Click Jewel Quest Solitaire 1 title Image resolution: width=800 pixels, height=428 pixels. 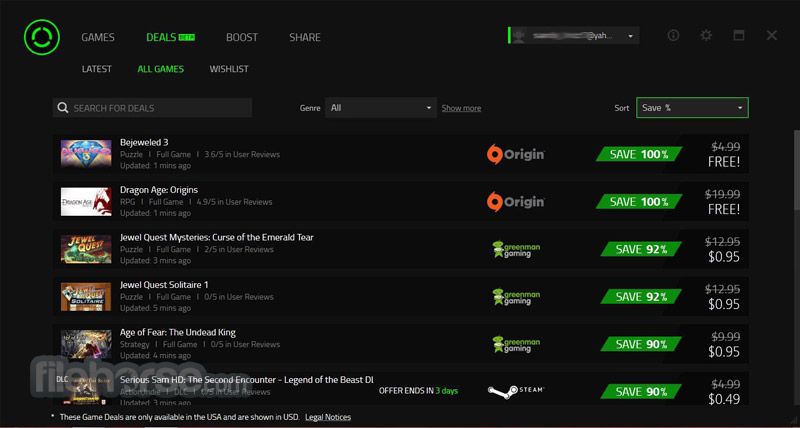[x=164, y=285]
